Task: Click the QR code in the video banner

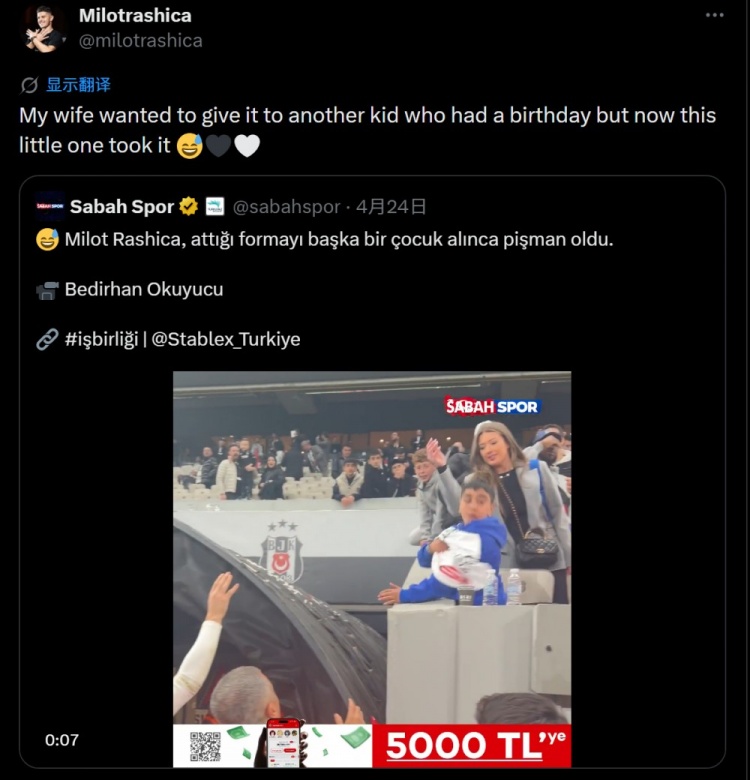Action: pos(205,746)
